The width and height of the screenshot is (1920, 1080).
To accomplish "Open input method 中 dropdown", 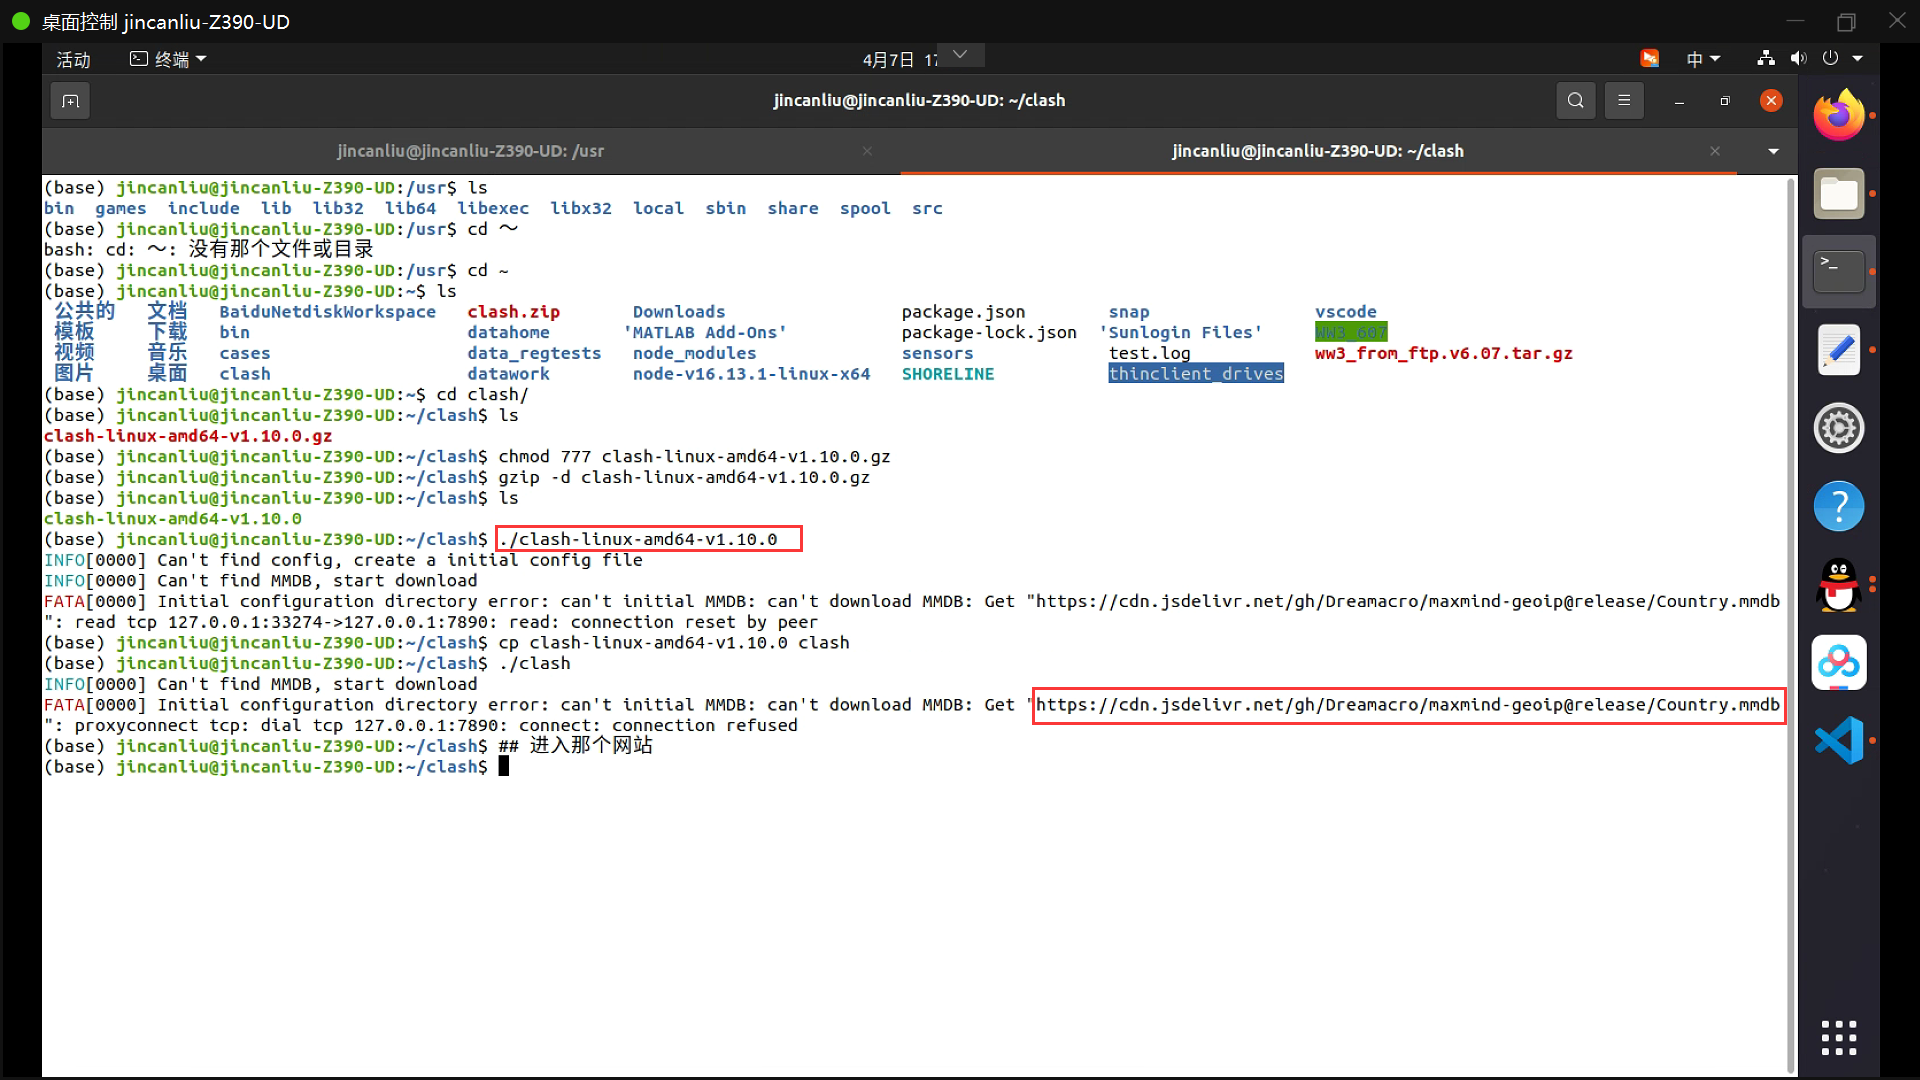I will click(1702, 59).
